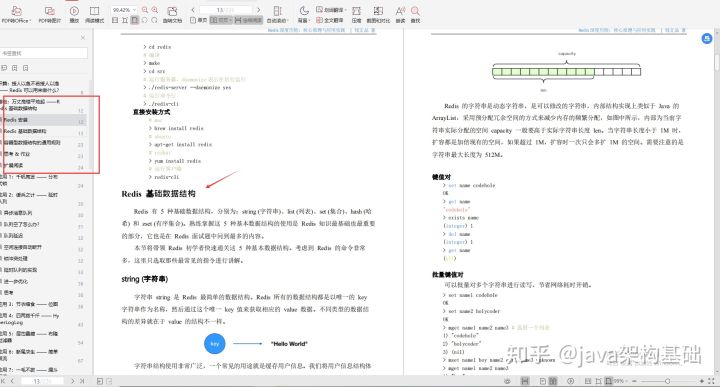This screenshot has width=720, height=387.
Task: Toggle 连续阅读 continuous reading
Action: tap(248, 20)
